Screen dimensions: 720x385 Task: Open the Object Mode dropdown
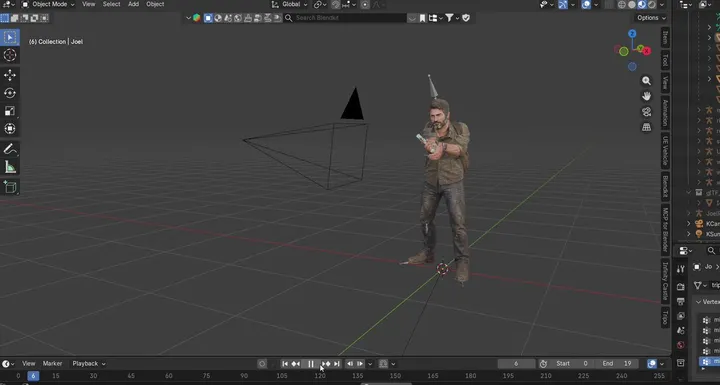(x=48, y=4)
